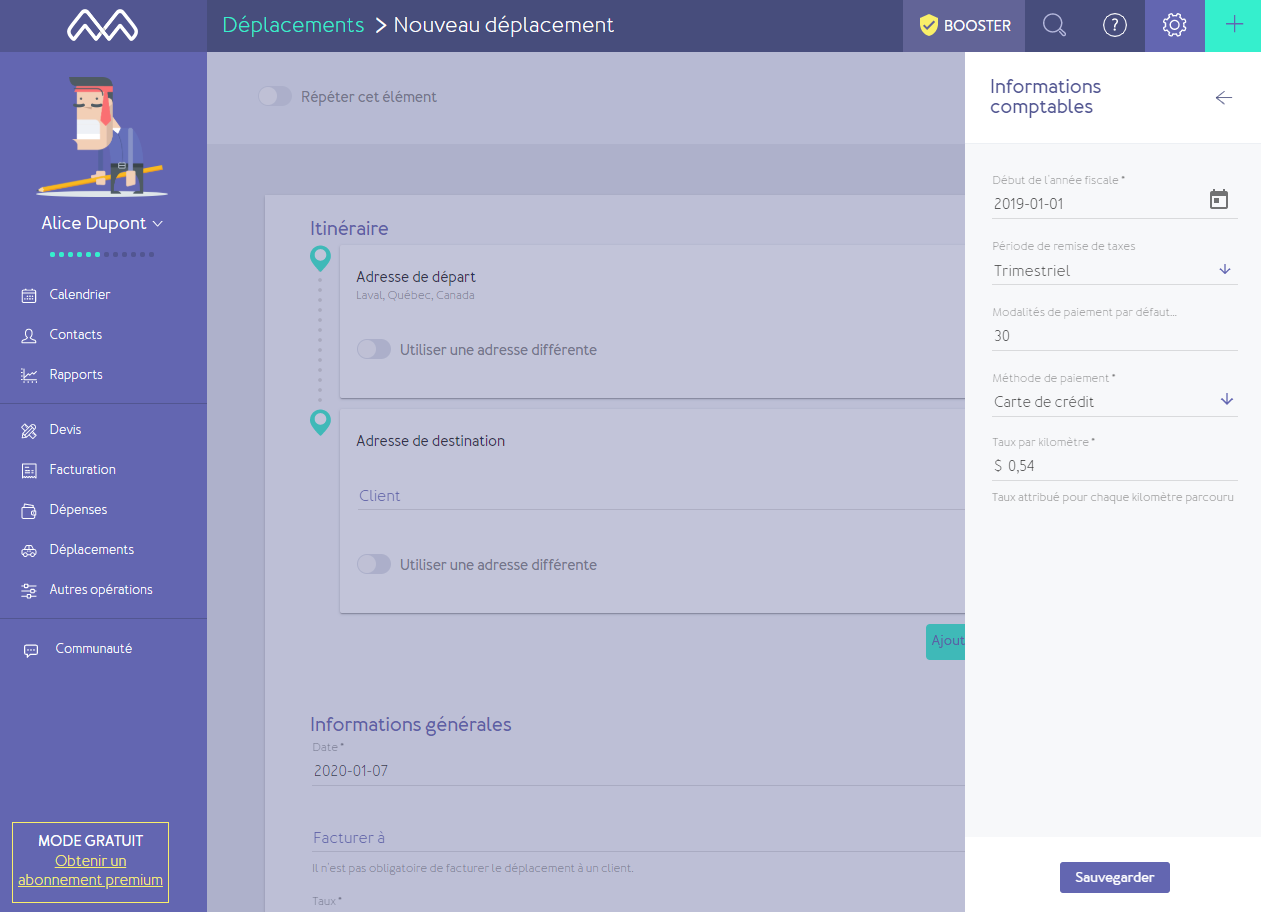Click the Sauvegarder button
Screen dimensions: 1261x912
[x=1114, y=877]
